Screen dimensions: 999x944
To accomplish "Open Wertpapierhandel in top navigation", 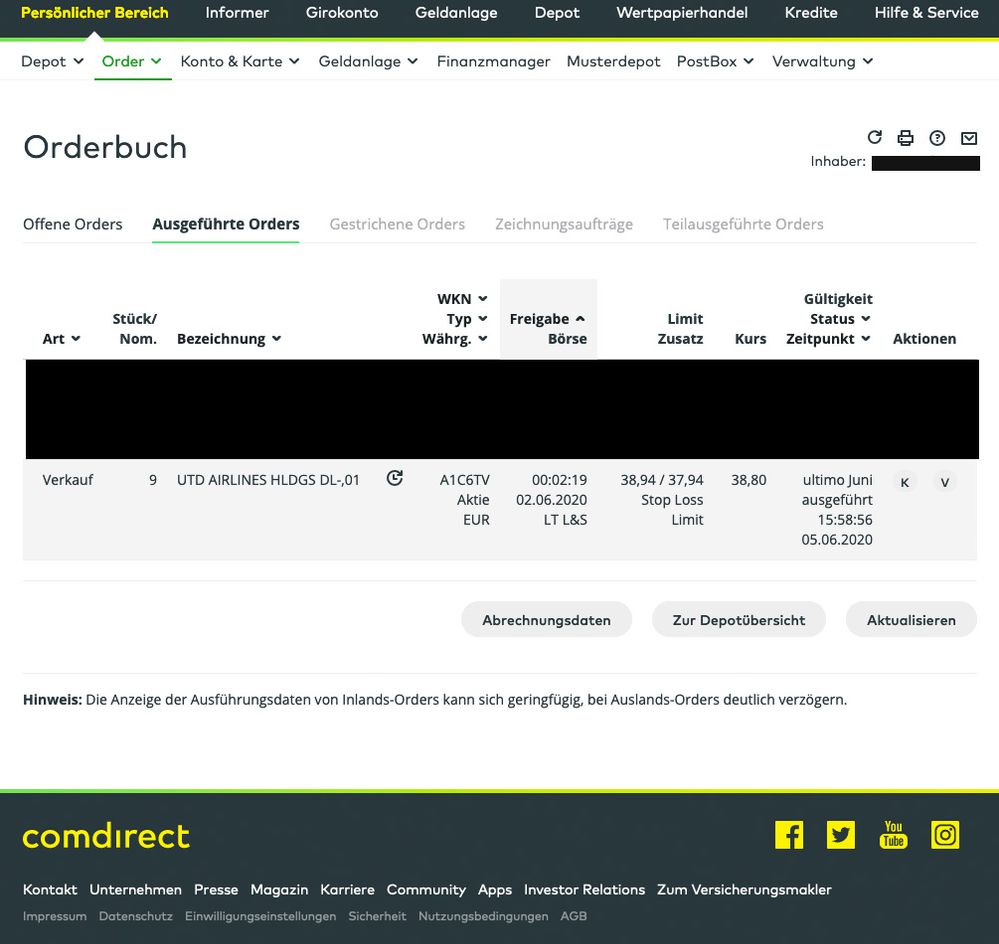I will (x=682, y=13).
